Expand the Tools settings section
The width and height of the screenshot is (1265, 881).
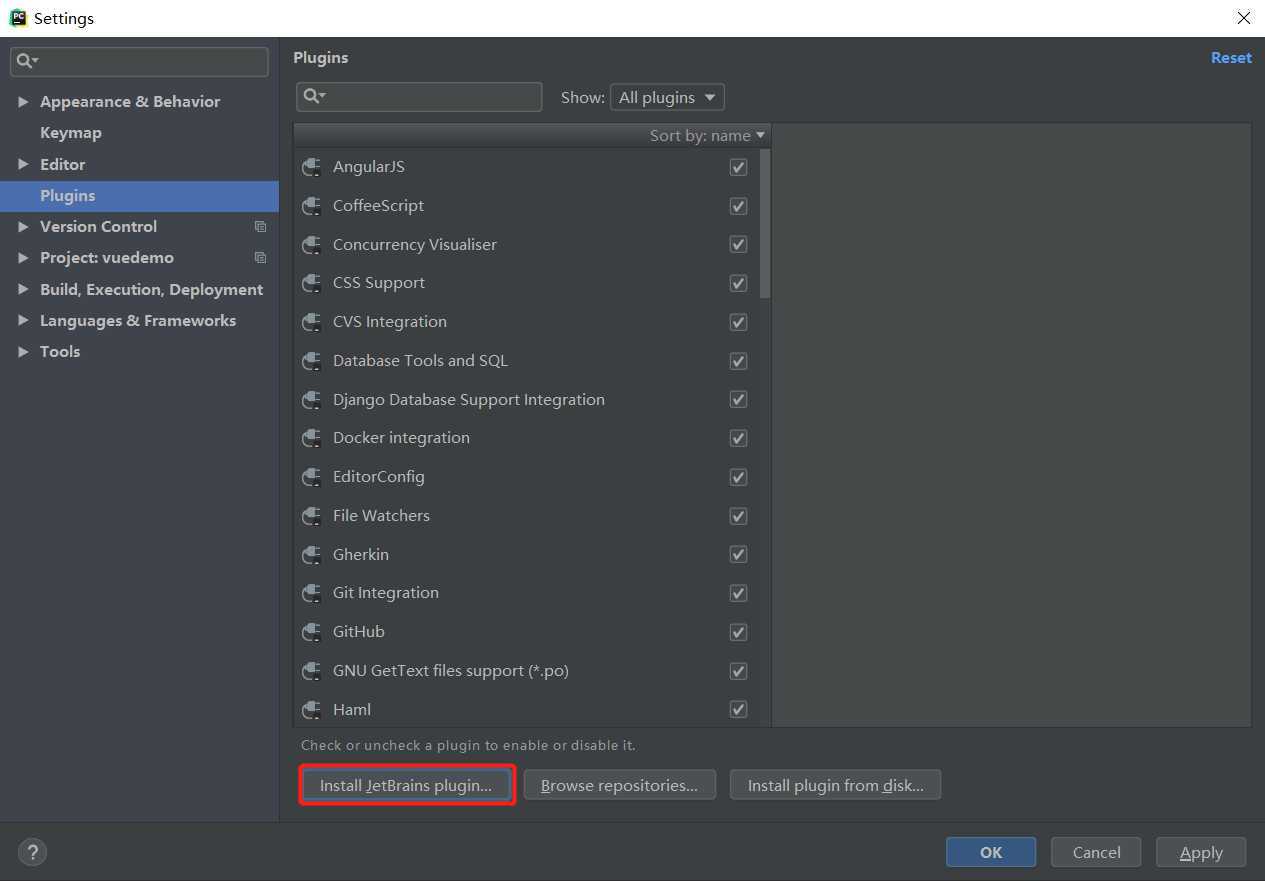click(23, 351)
